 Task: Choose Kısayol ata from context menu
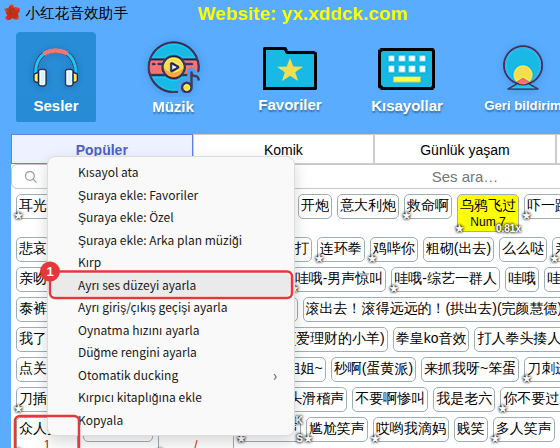[171, 173]
